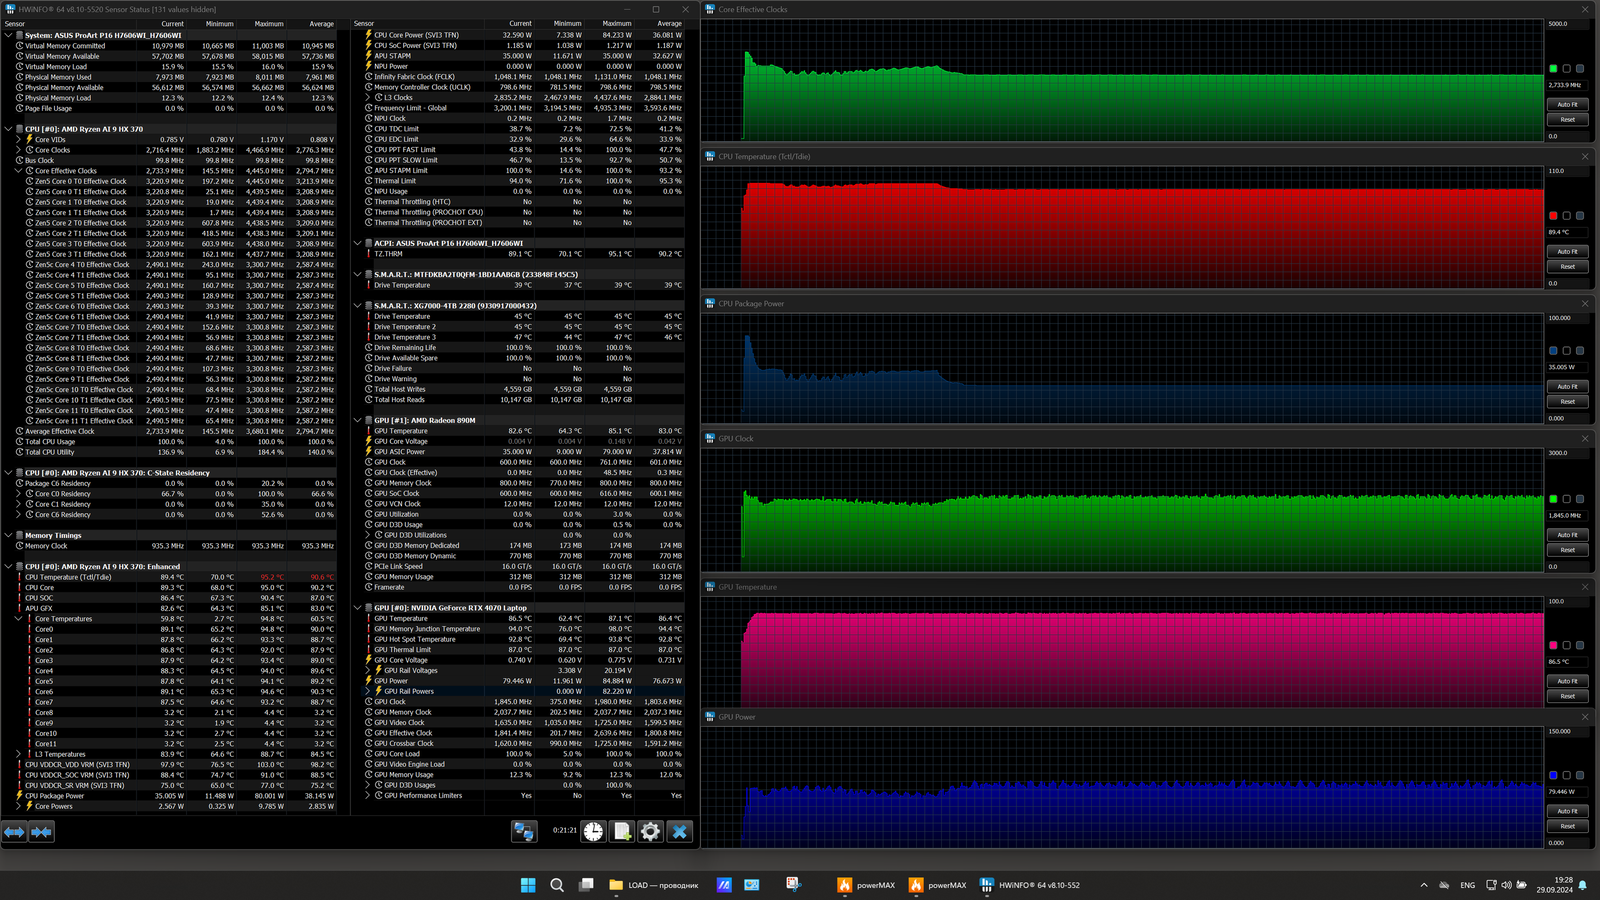Click the Snipping Tool taskbar icon

click(x=794, y=885)
